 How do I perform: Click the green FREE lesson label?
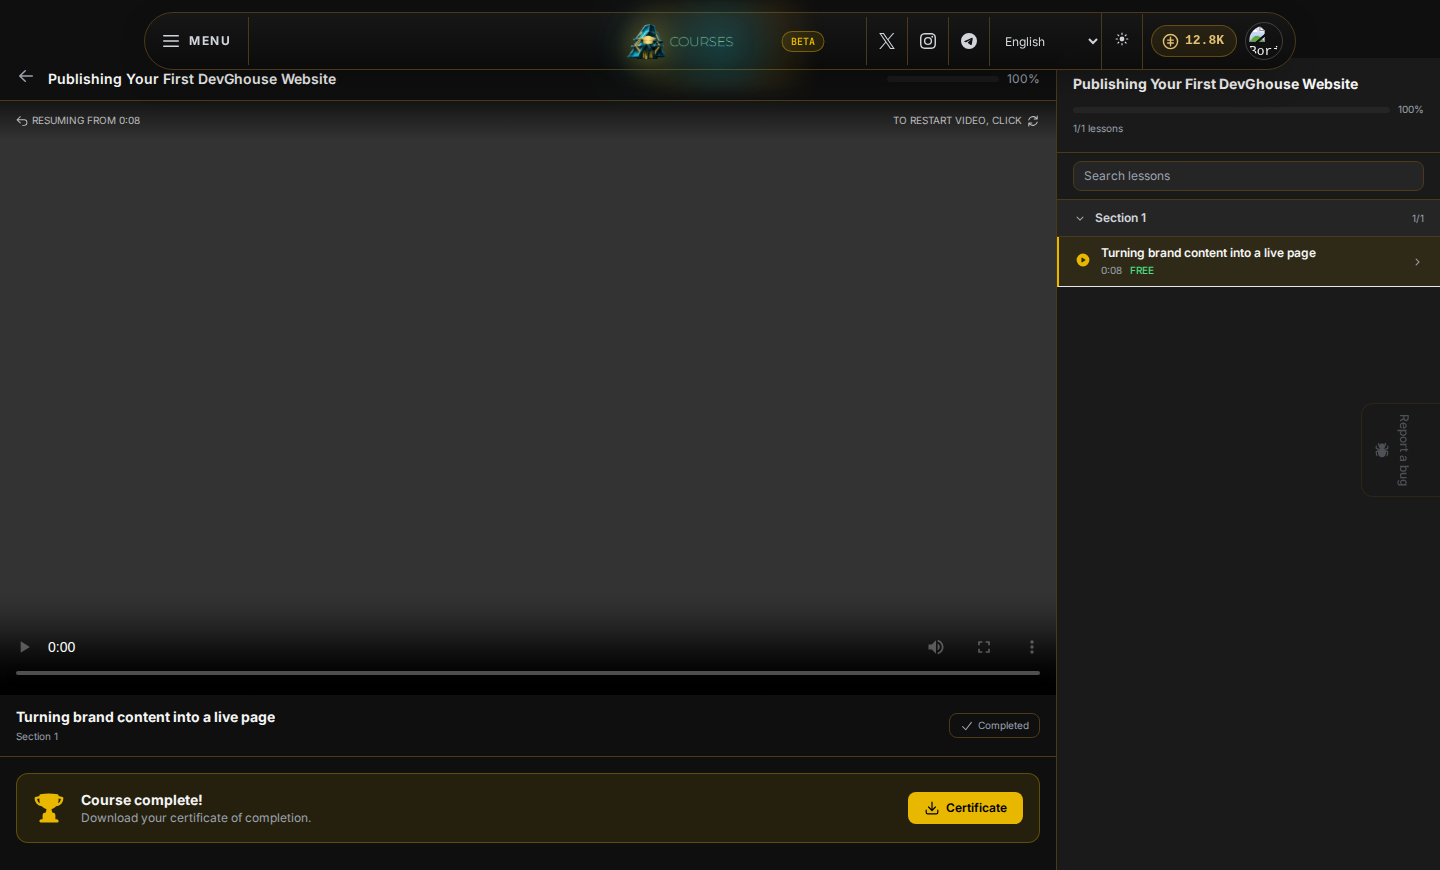(x=1142, y=271)
